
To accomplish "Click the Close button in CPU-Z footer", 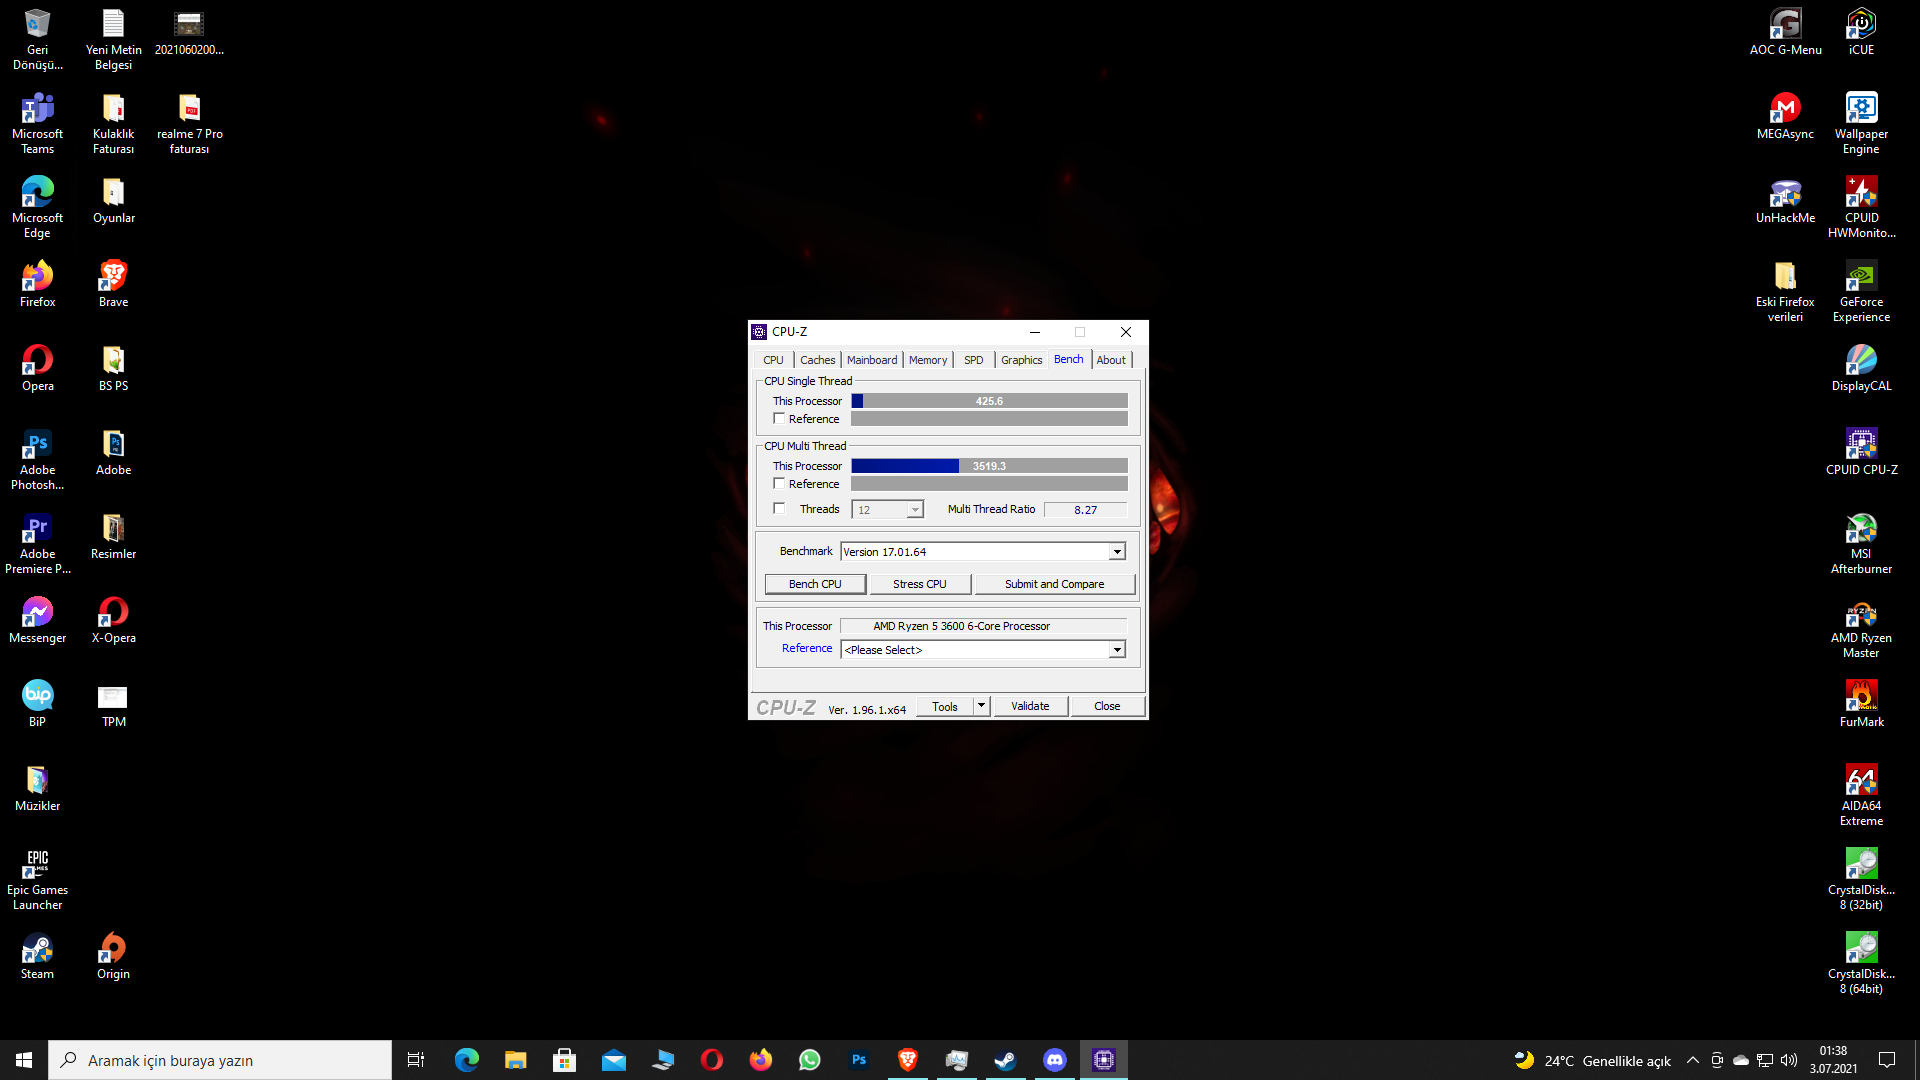I will click(1107, 706).
